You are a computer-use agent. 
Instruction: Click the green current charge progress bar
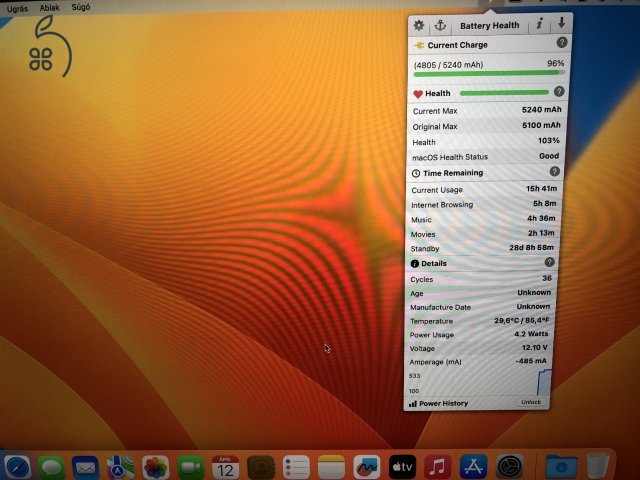click(489, 73)
